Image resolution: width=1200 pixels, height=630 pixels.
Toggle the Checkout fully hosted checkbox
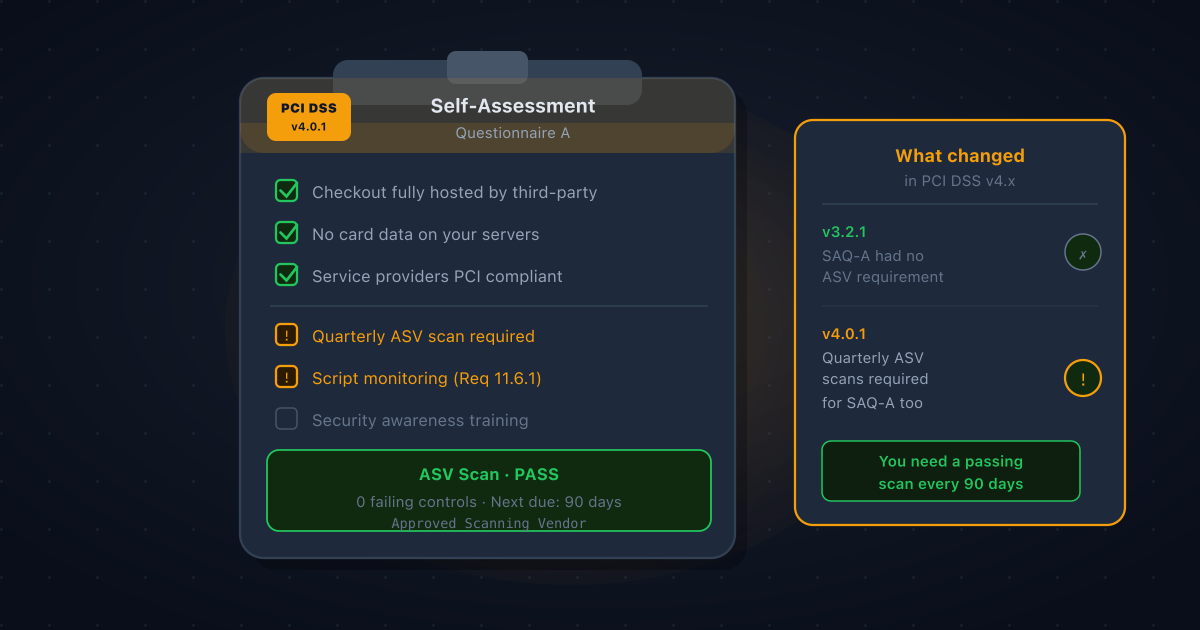coord(287,191)
